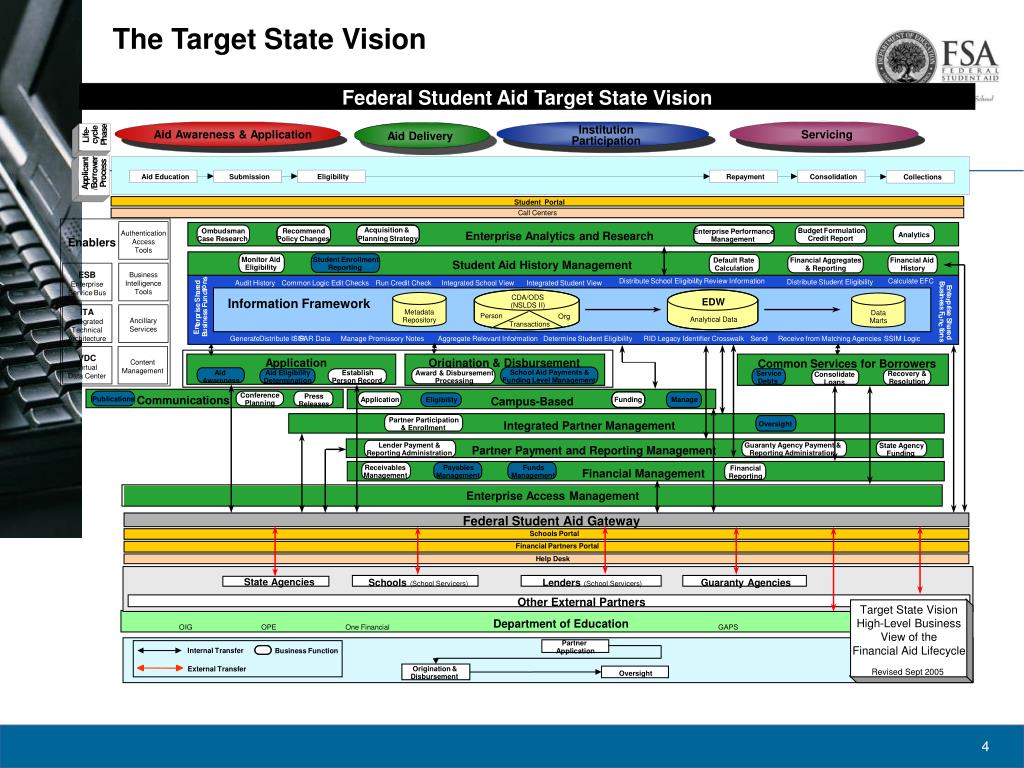This screenshot has height=768, width=1024.
Task: Click the Business Intelligence Tools enabler box
Action: (x=143, y=283)
